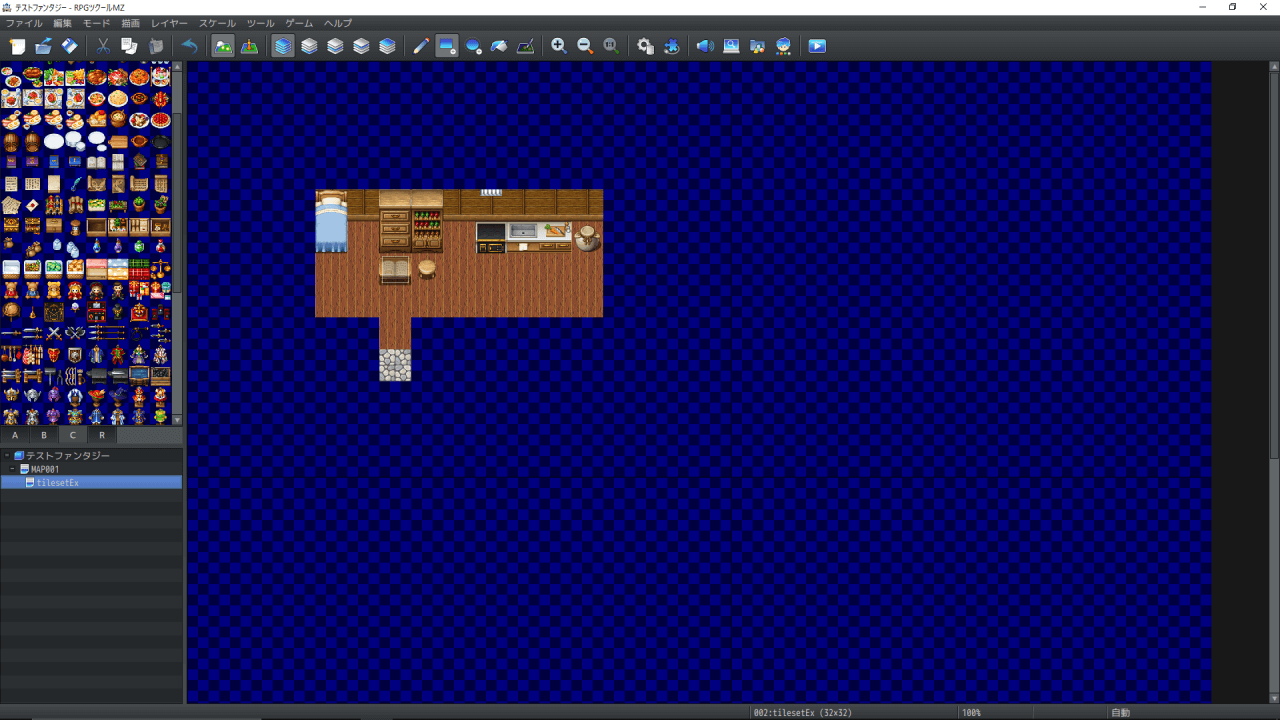Switch to Event editing mode
1280x720 pixels.
click(249, 46)
